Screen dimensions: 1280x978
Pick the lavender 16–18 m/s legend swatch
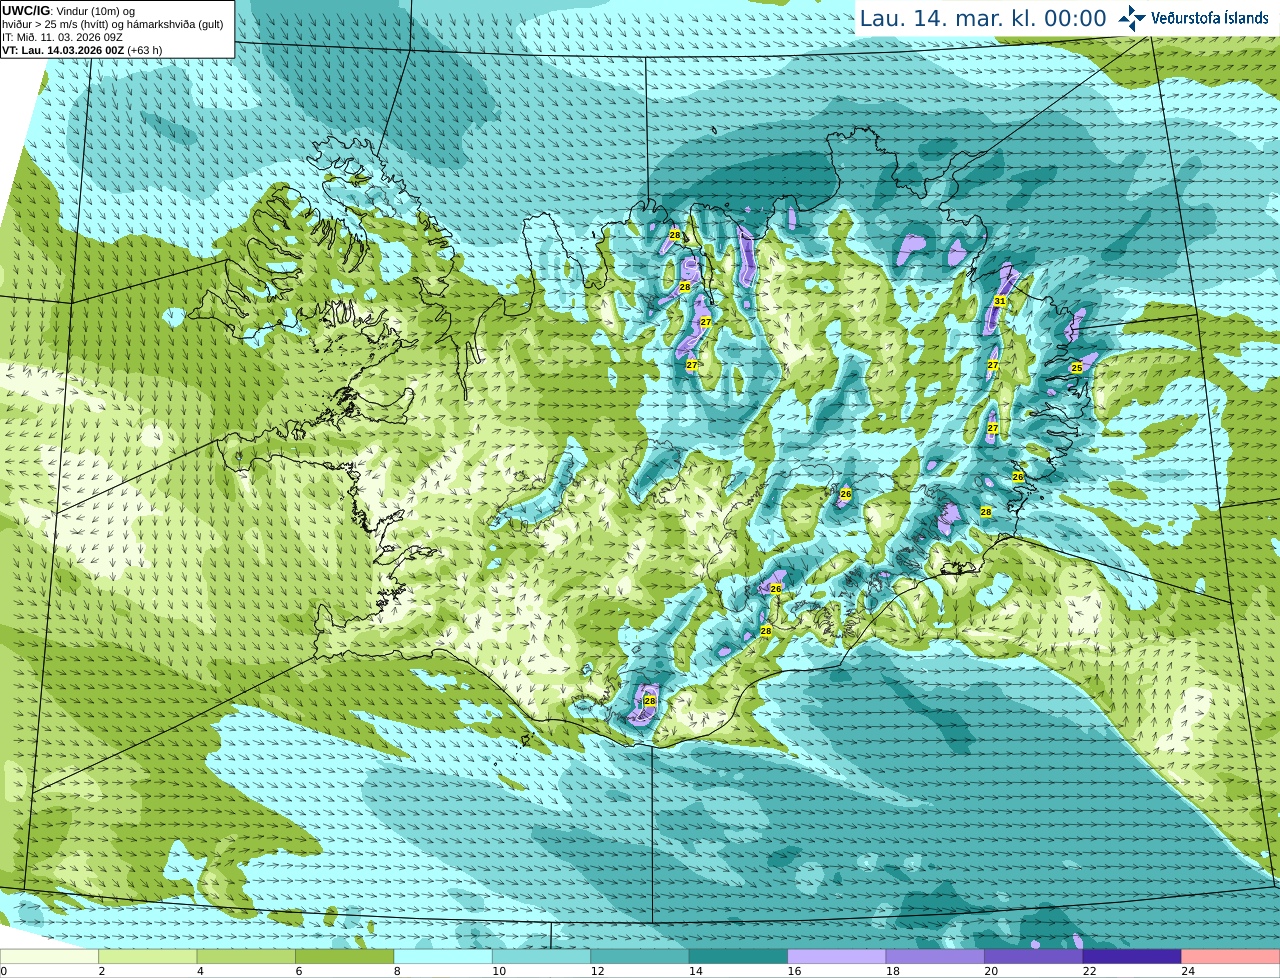[x=837, y=956]
